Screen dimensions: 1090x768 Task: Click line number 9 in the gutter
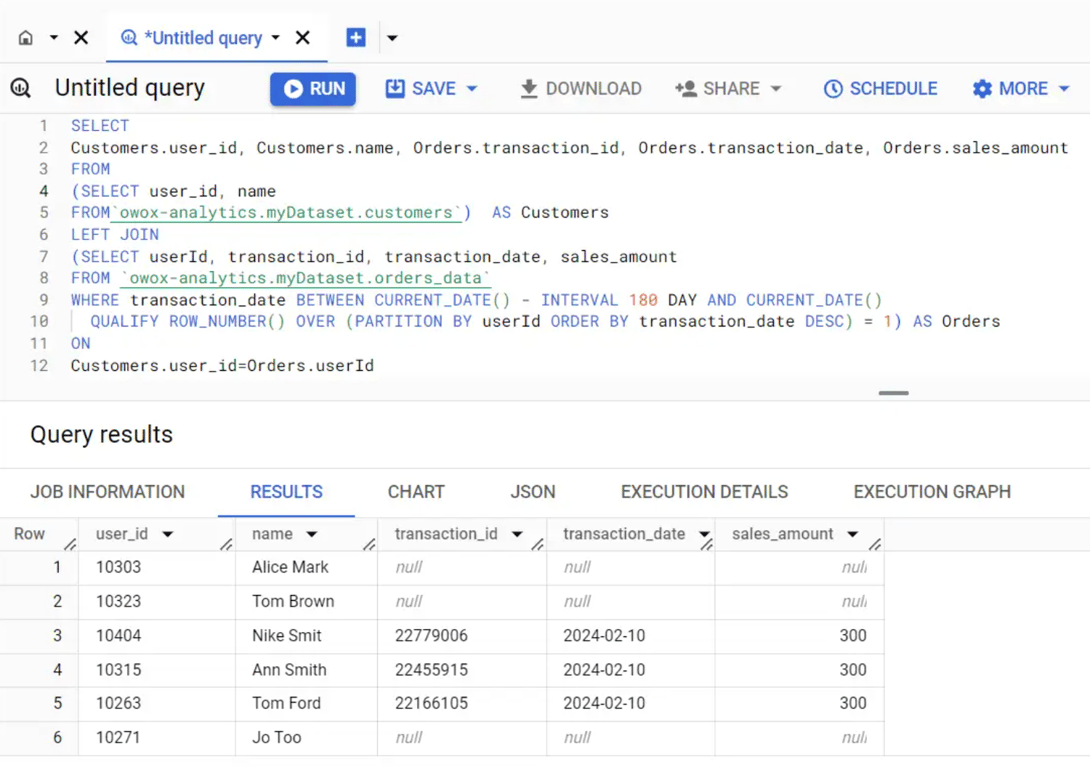coord(44,300)
